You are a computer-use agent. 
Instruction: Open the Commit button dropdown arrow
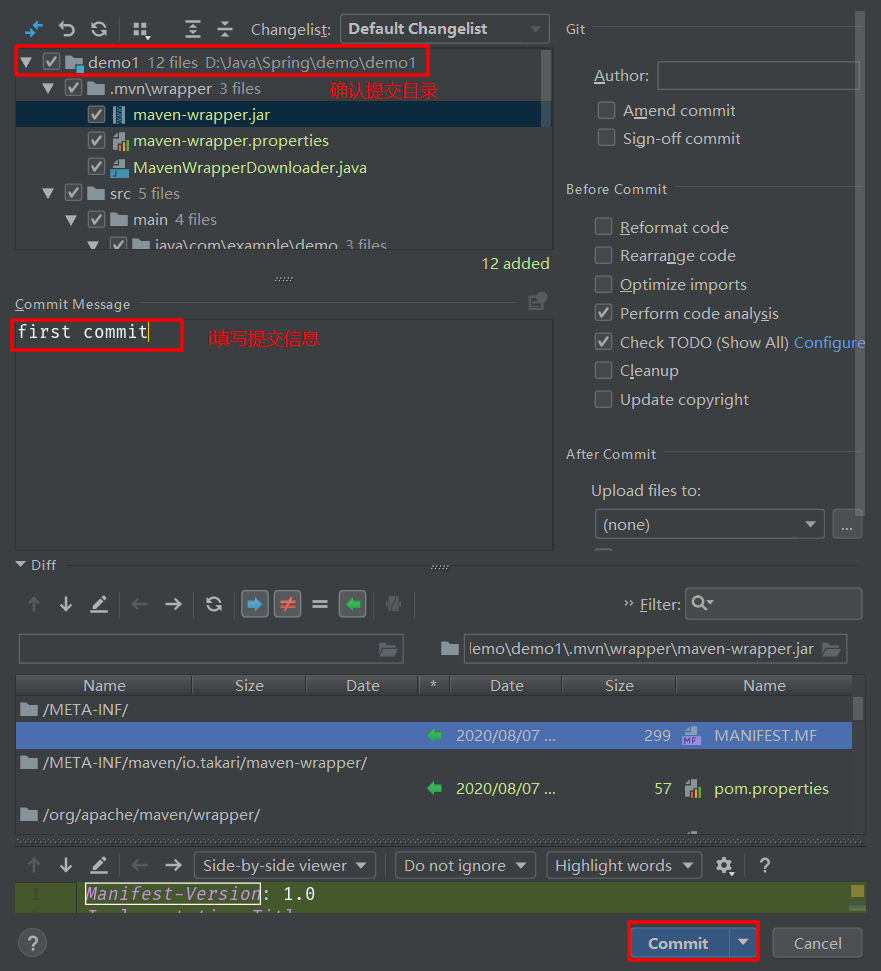[x=743, y=943]
